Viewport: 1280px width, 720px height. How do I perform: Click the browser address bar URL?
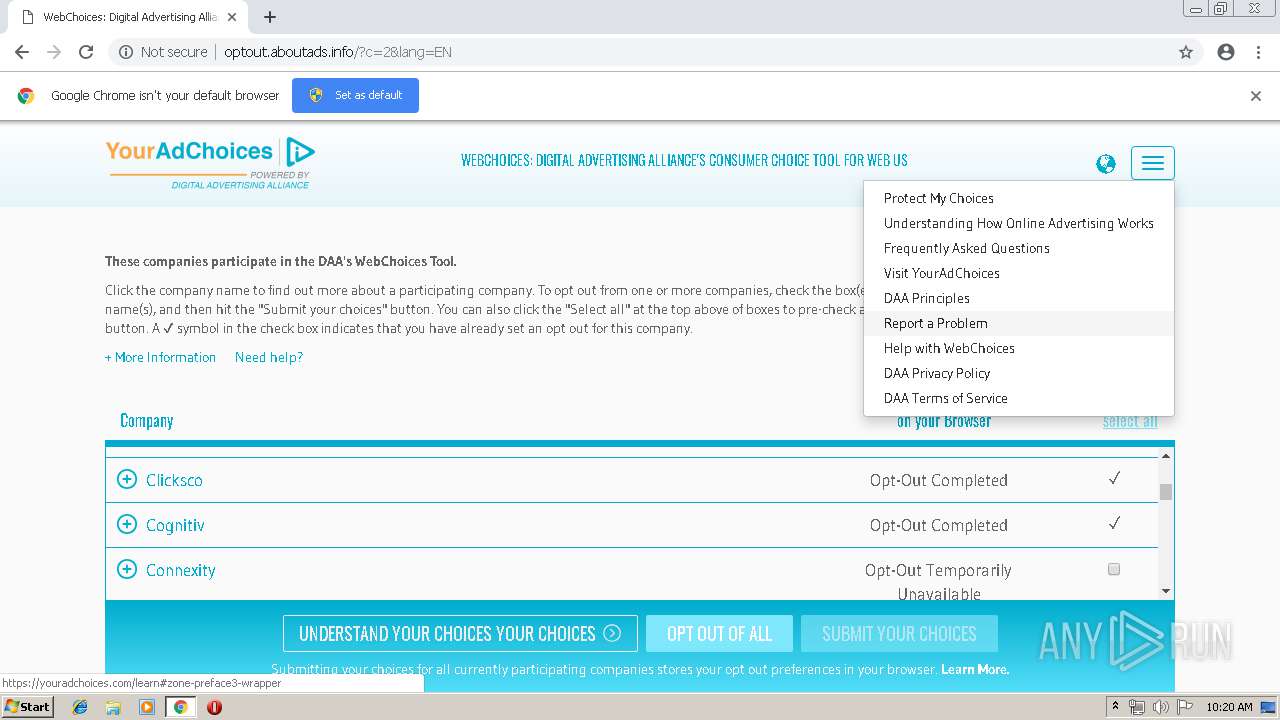tap(338, 52)
